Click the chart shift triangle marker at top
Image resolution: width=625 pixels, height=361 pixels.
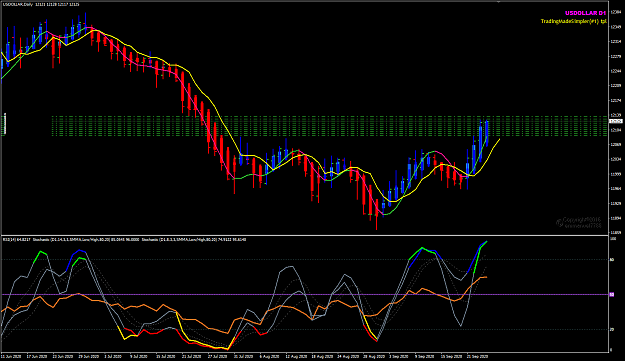coord(498,2)
